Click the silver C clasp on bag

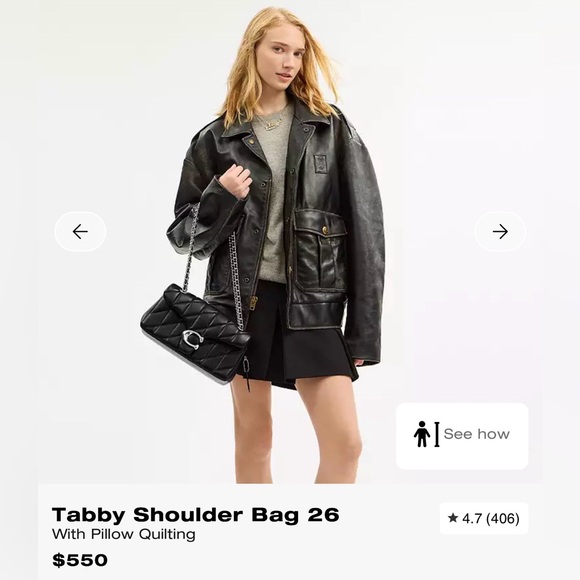tap(192, 338)
